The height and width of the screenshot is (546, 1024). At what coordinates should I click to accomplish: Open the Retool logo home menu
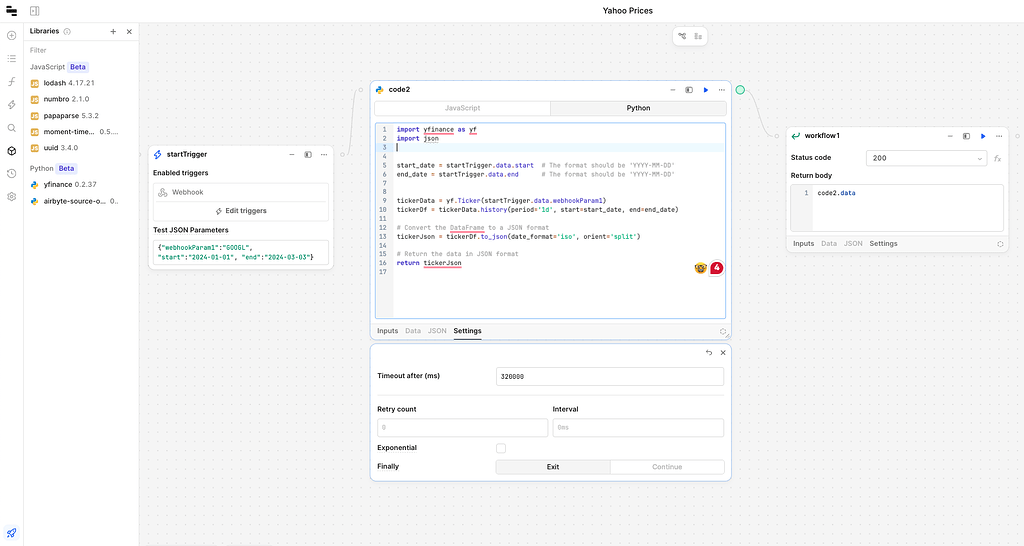point(11,11)
